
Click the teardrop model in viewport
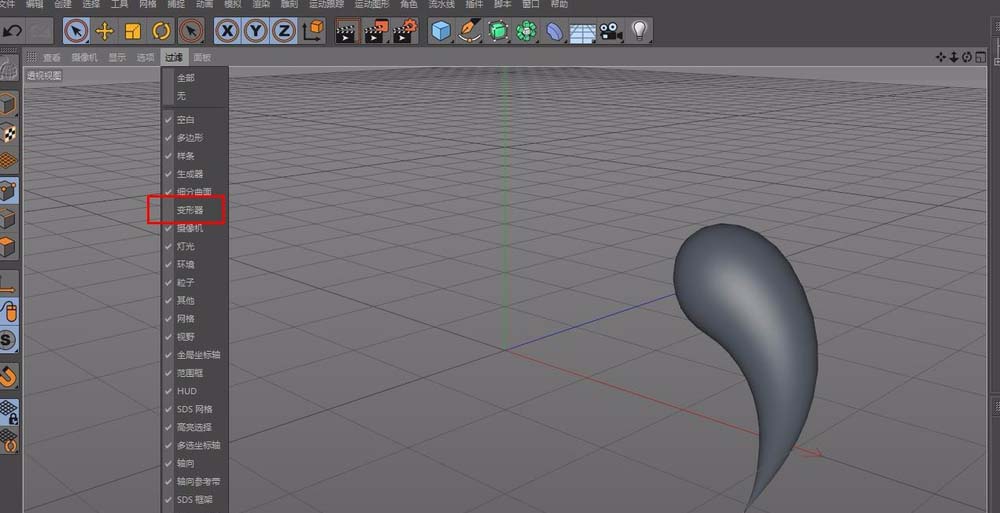[x=748, y=320]
